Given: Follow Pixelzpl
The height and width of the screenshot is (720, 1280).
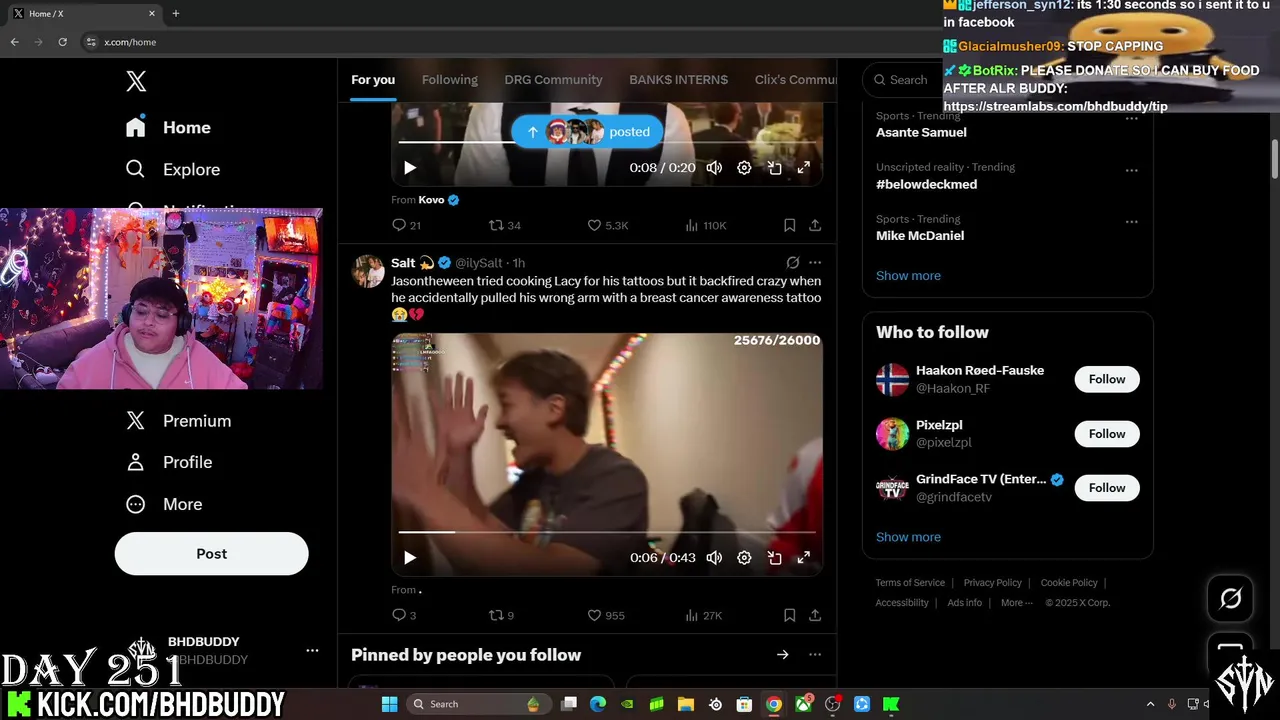Looking at the screenshot, I should tap(1107, 434).
